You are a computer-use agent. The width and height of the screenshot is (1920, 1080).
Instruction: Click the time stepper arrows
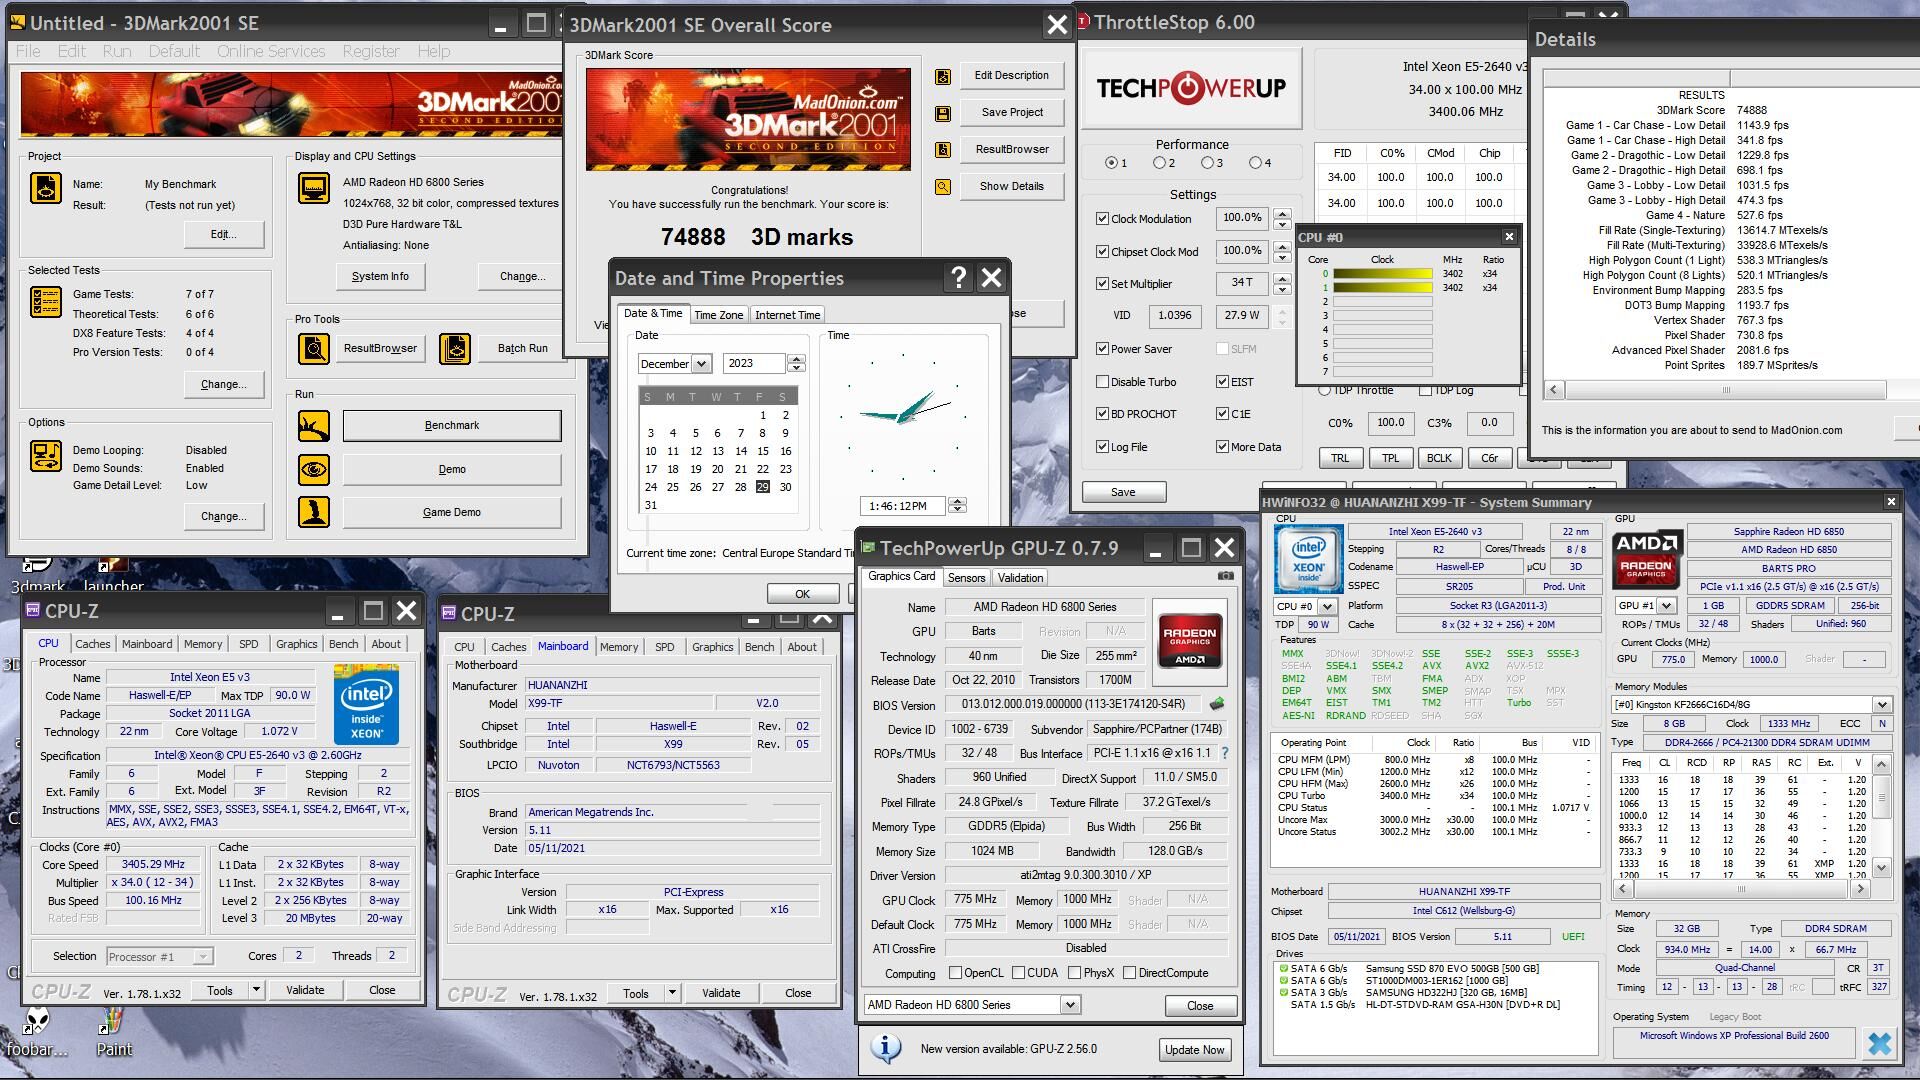coord(957,506)
